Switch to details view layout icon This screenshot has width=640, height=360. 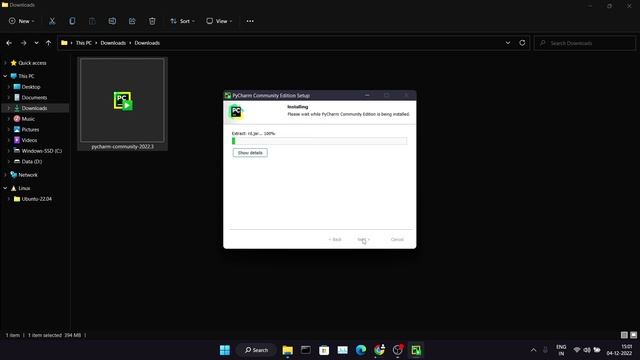pyautogui.click(x=624, y=335)
